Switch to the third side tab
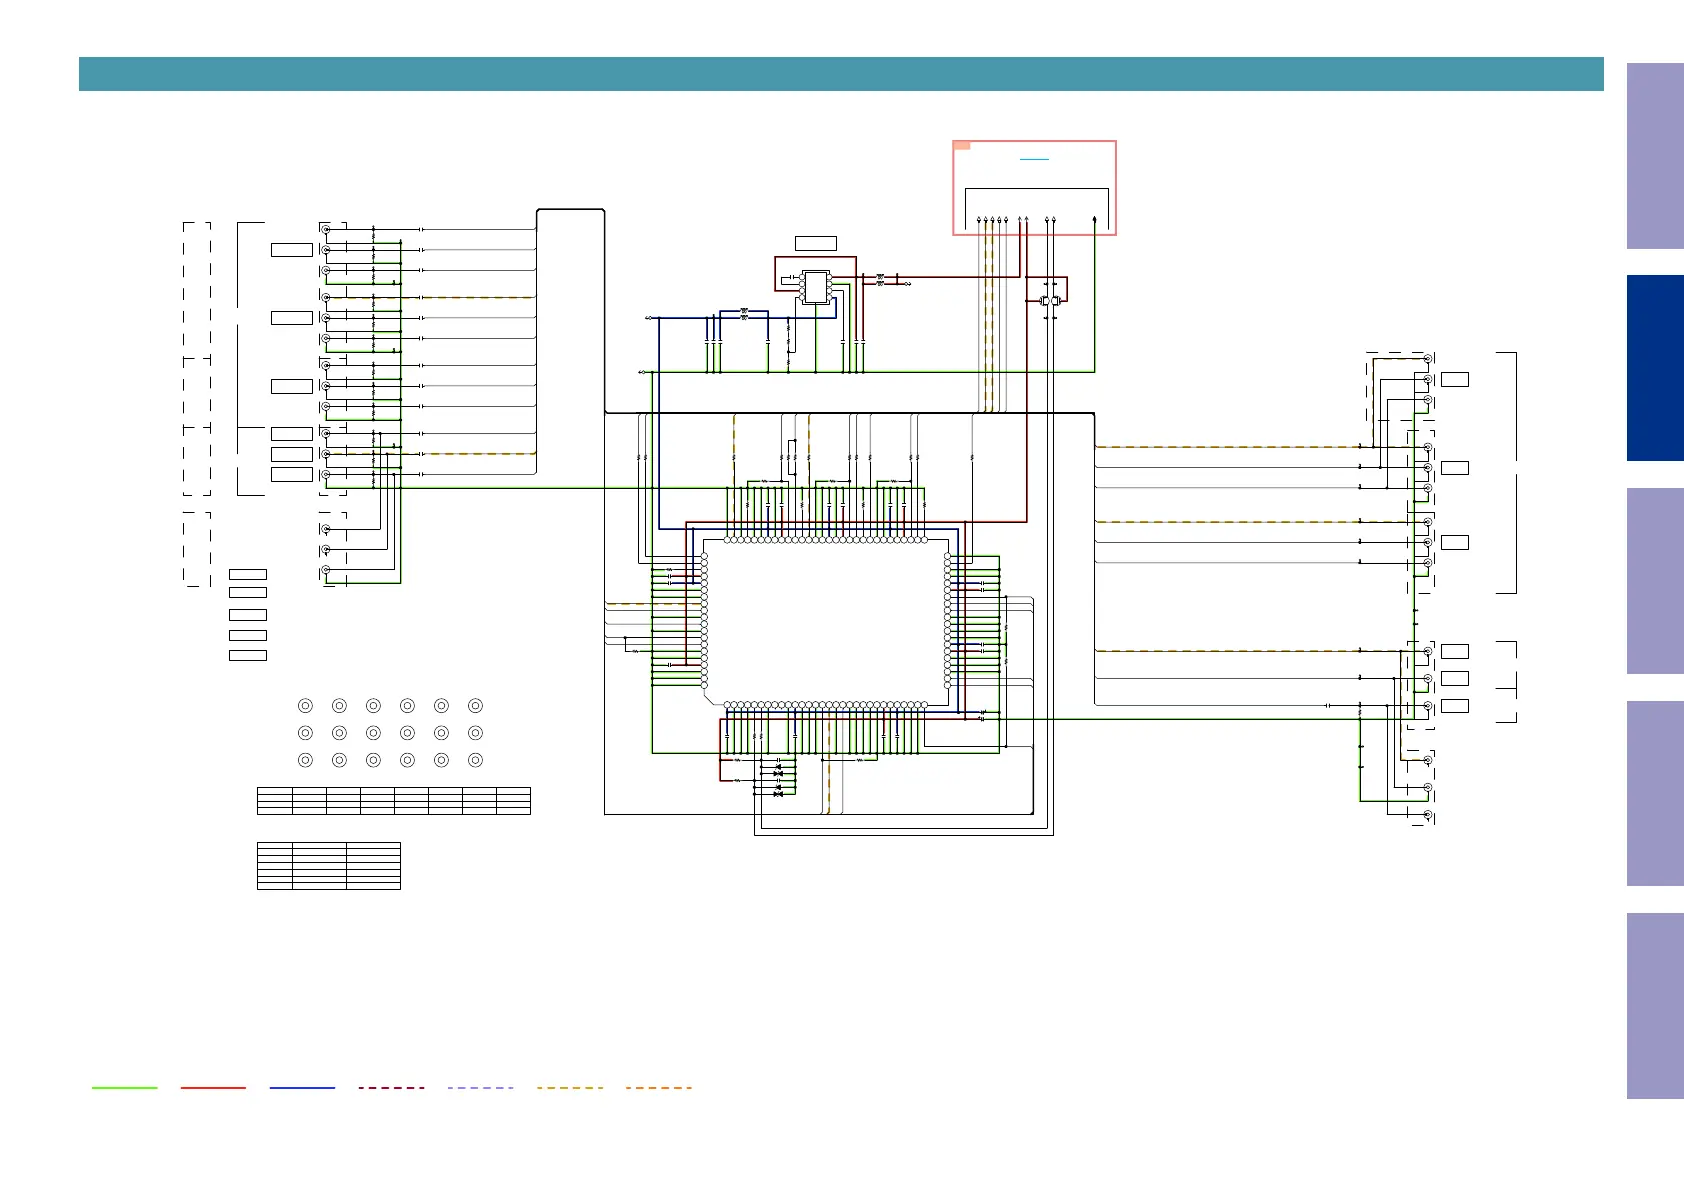This screenshot has width=1684, height=1191. point(1654,580)
